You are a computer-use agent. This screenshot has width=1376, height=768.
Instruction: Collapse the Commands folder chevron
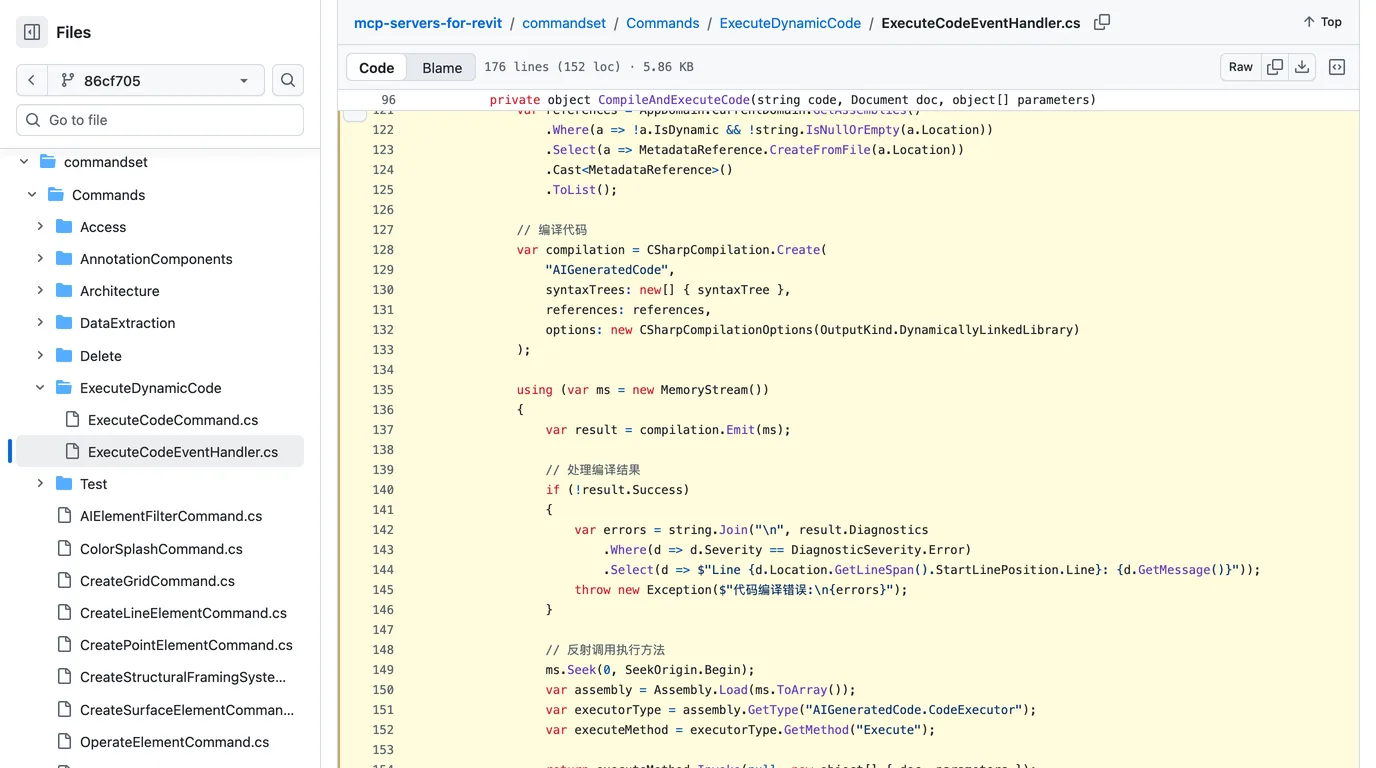point(32,195)
